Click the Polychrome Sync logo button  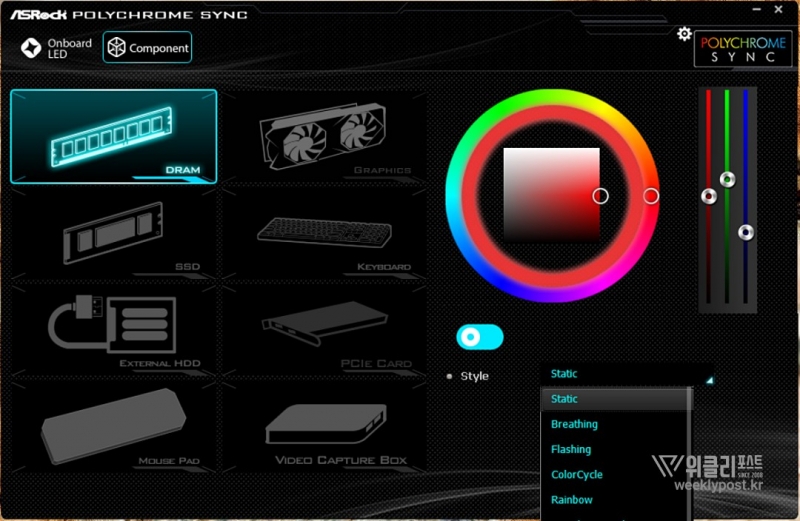point(736,49)
